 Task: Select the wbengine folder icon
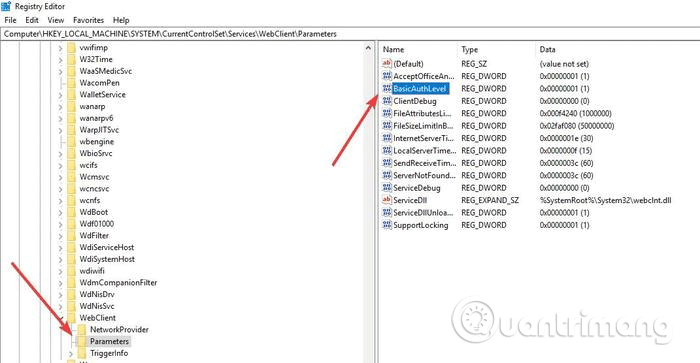[x=71, y=142]
